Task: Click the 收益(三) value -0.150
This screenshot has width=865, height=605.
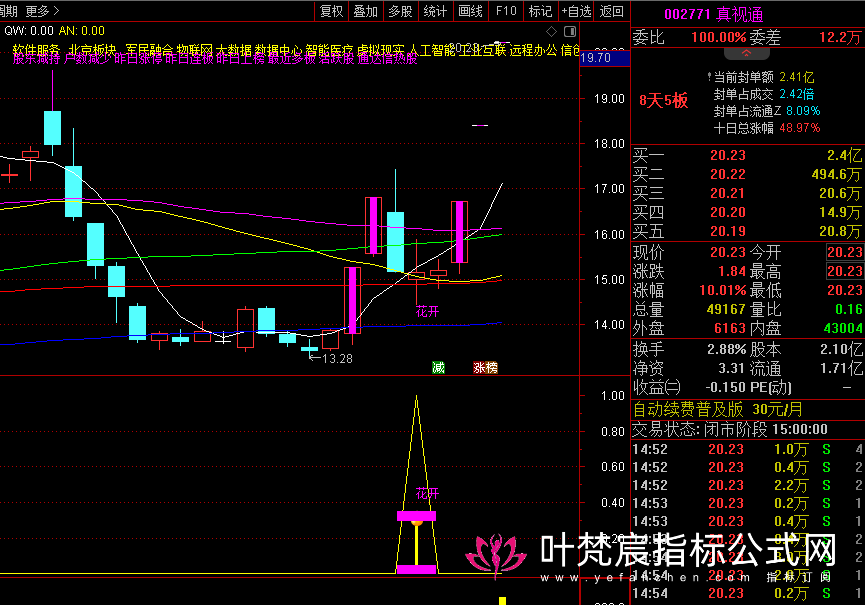Action: [x=725, y=388]
